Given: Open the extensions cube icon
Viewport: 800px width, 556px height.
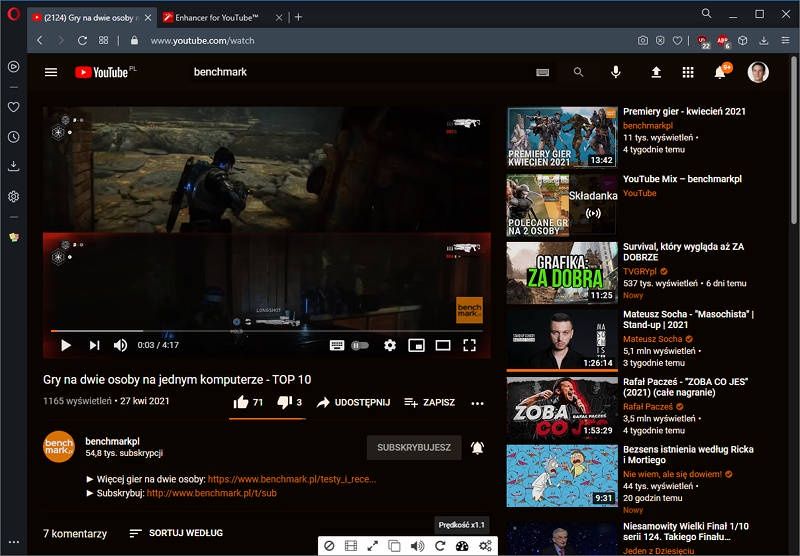Looking at the screenshot, I should [743, 40].
